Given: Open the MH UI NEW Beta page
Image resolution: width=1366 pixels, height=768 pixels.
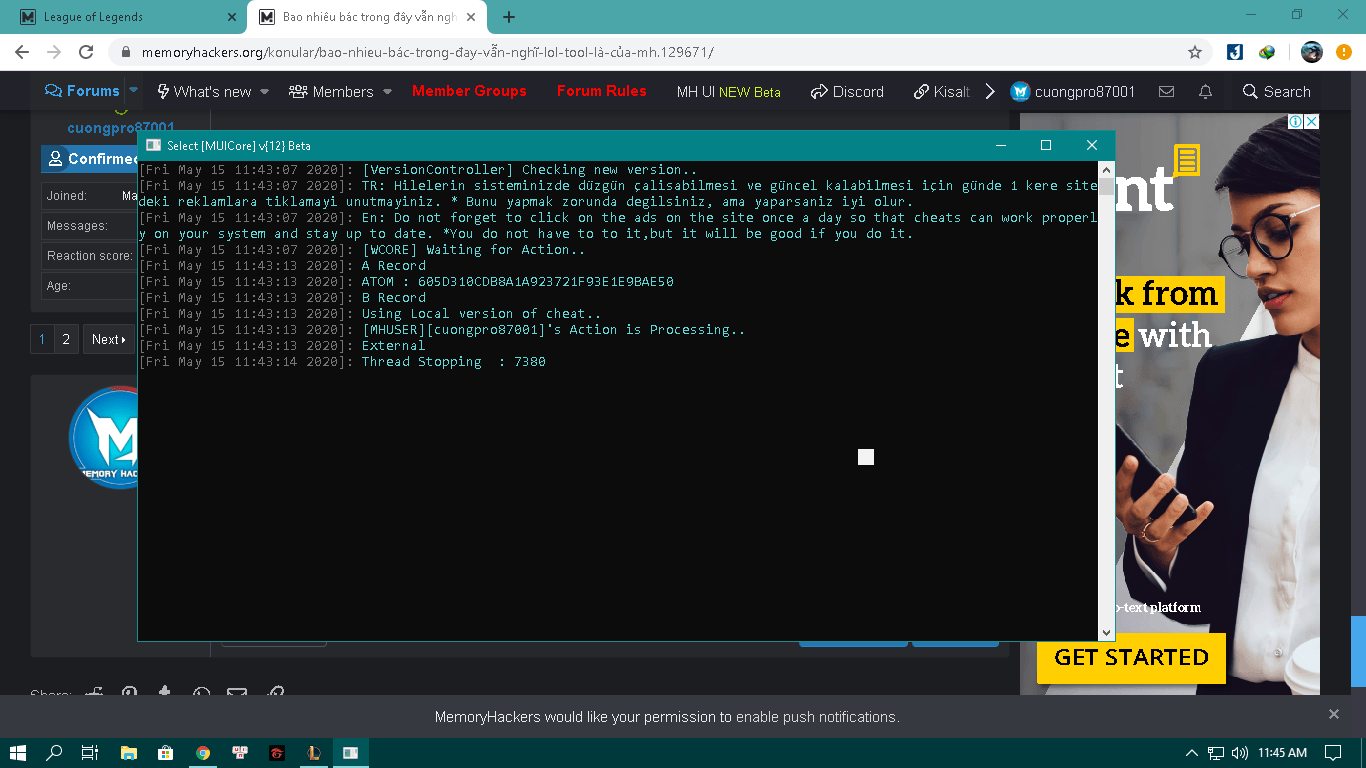Looking at the screenshot, I should [729, 92].
